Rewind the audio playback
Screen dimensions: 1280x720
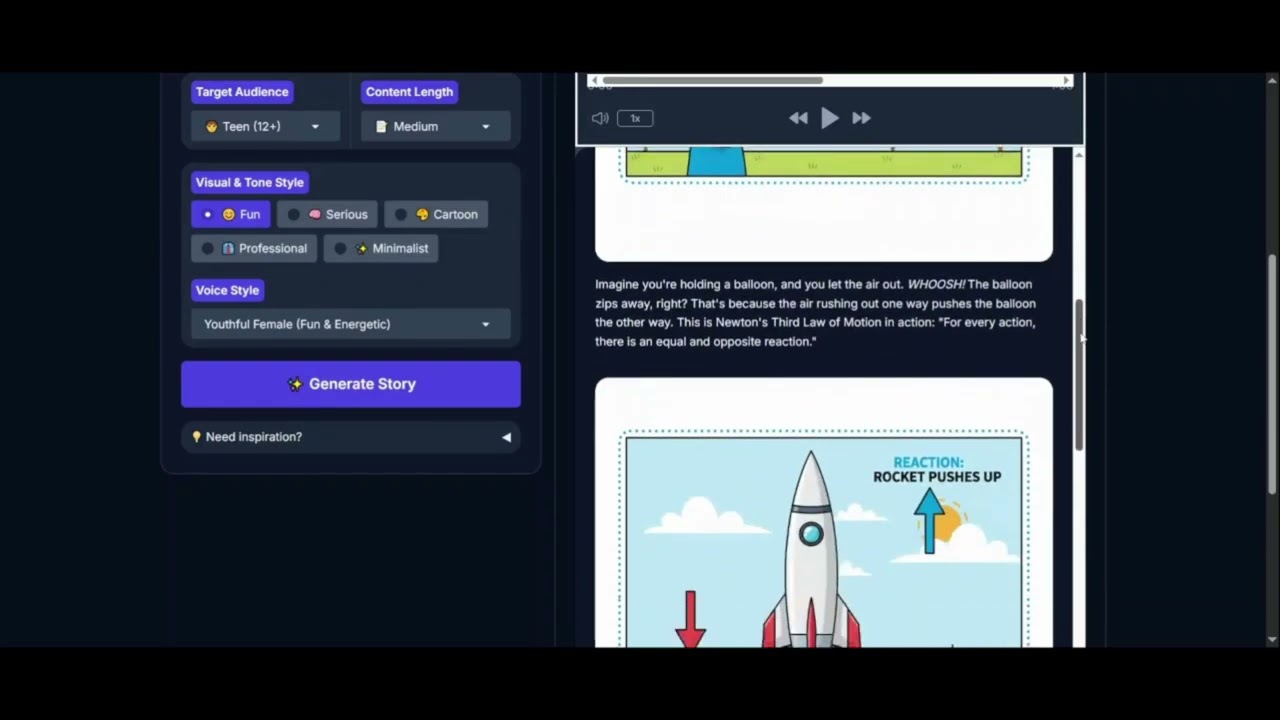[798, 118]
